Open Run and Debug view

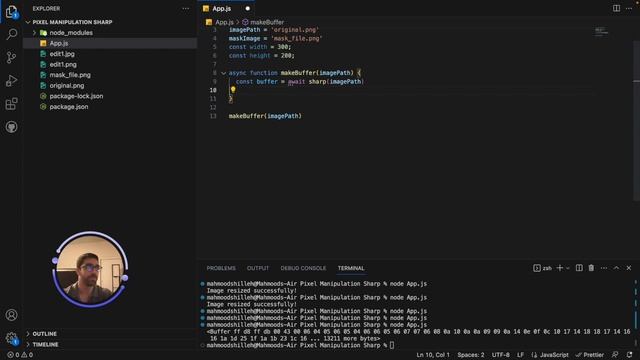coord(11,81)
